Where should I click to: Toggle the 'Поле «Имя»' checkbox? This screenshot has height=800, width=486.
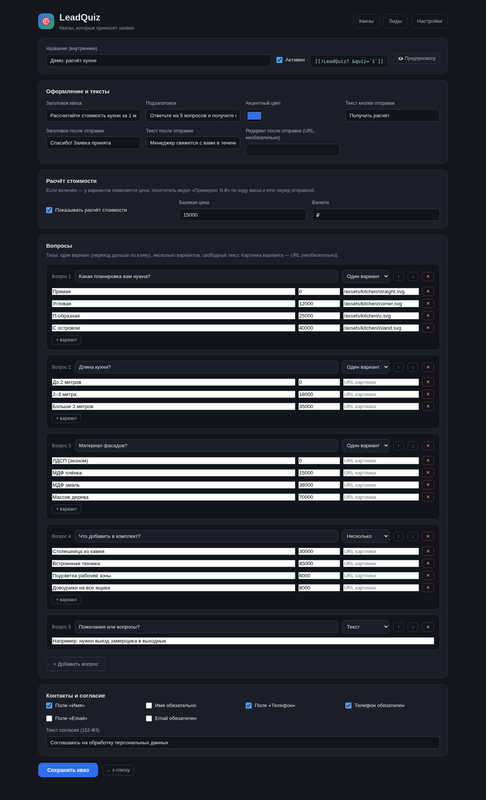[x=49, y=706]
